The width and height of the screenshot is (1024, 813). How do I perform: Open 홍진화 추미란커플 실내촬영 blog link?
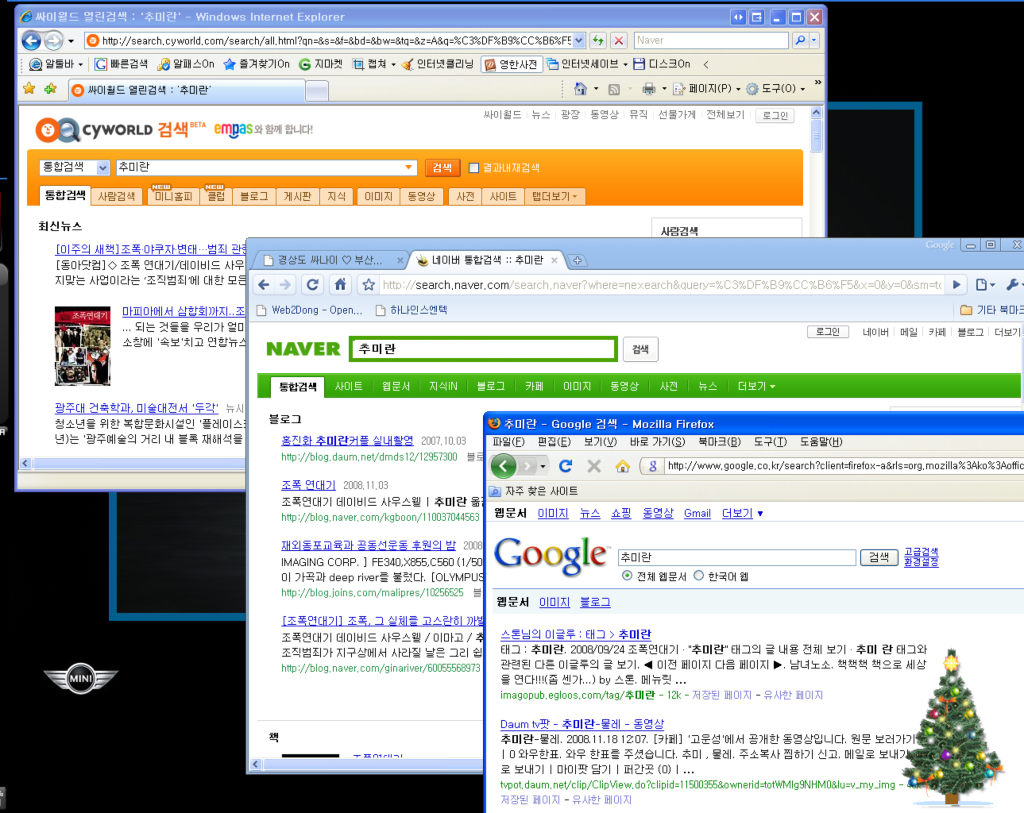coord(347,441)
